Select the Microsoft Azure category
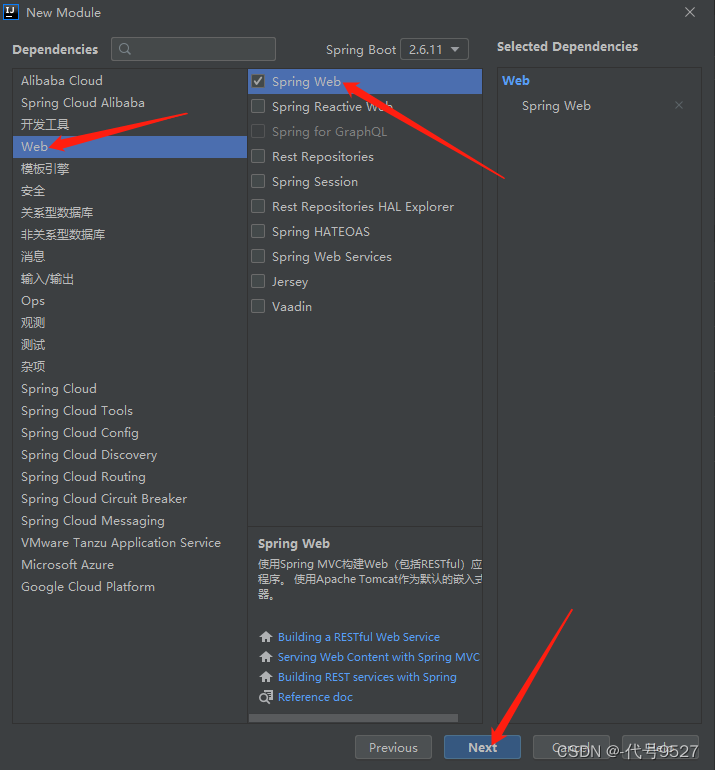 click(130, 565)
